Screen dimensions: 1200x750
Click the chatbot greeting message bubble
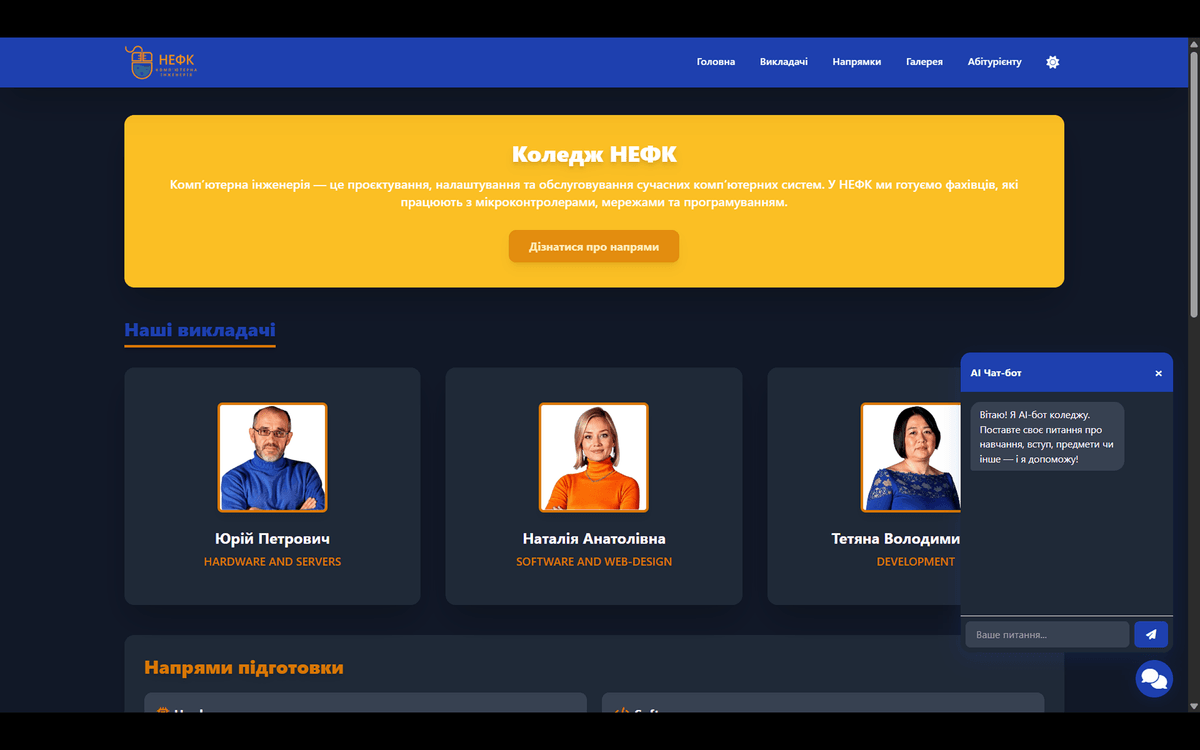point(1047,436)
